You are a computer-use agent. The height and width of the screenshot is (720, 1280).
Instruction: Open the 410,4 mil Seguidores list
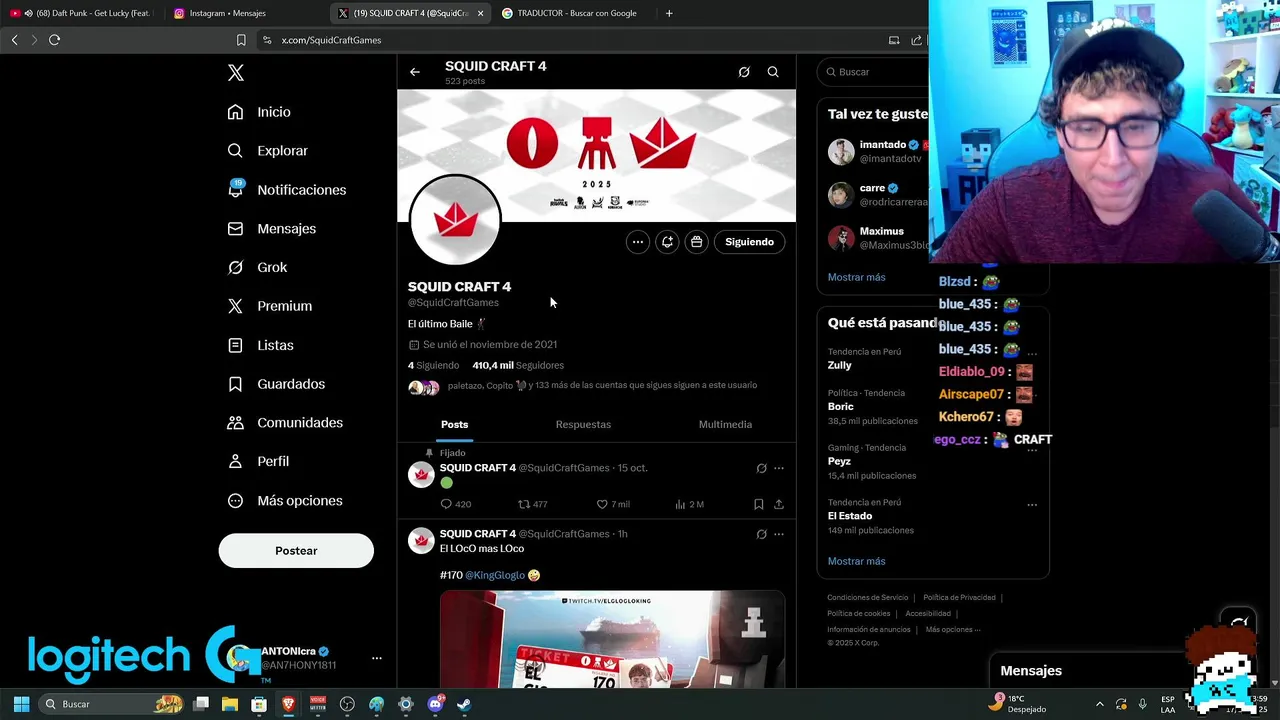click(x=518, y=365)
